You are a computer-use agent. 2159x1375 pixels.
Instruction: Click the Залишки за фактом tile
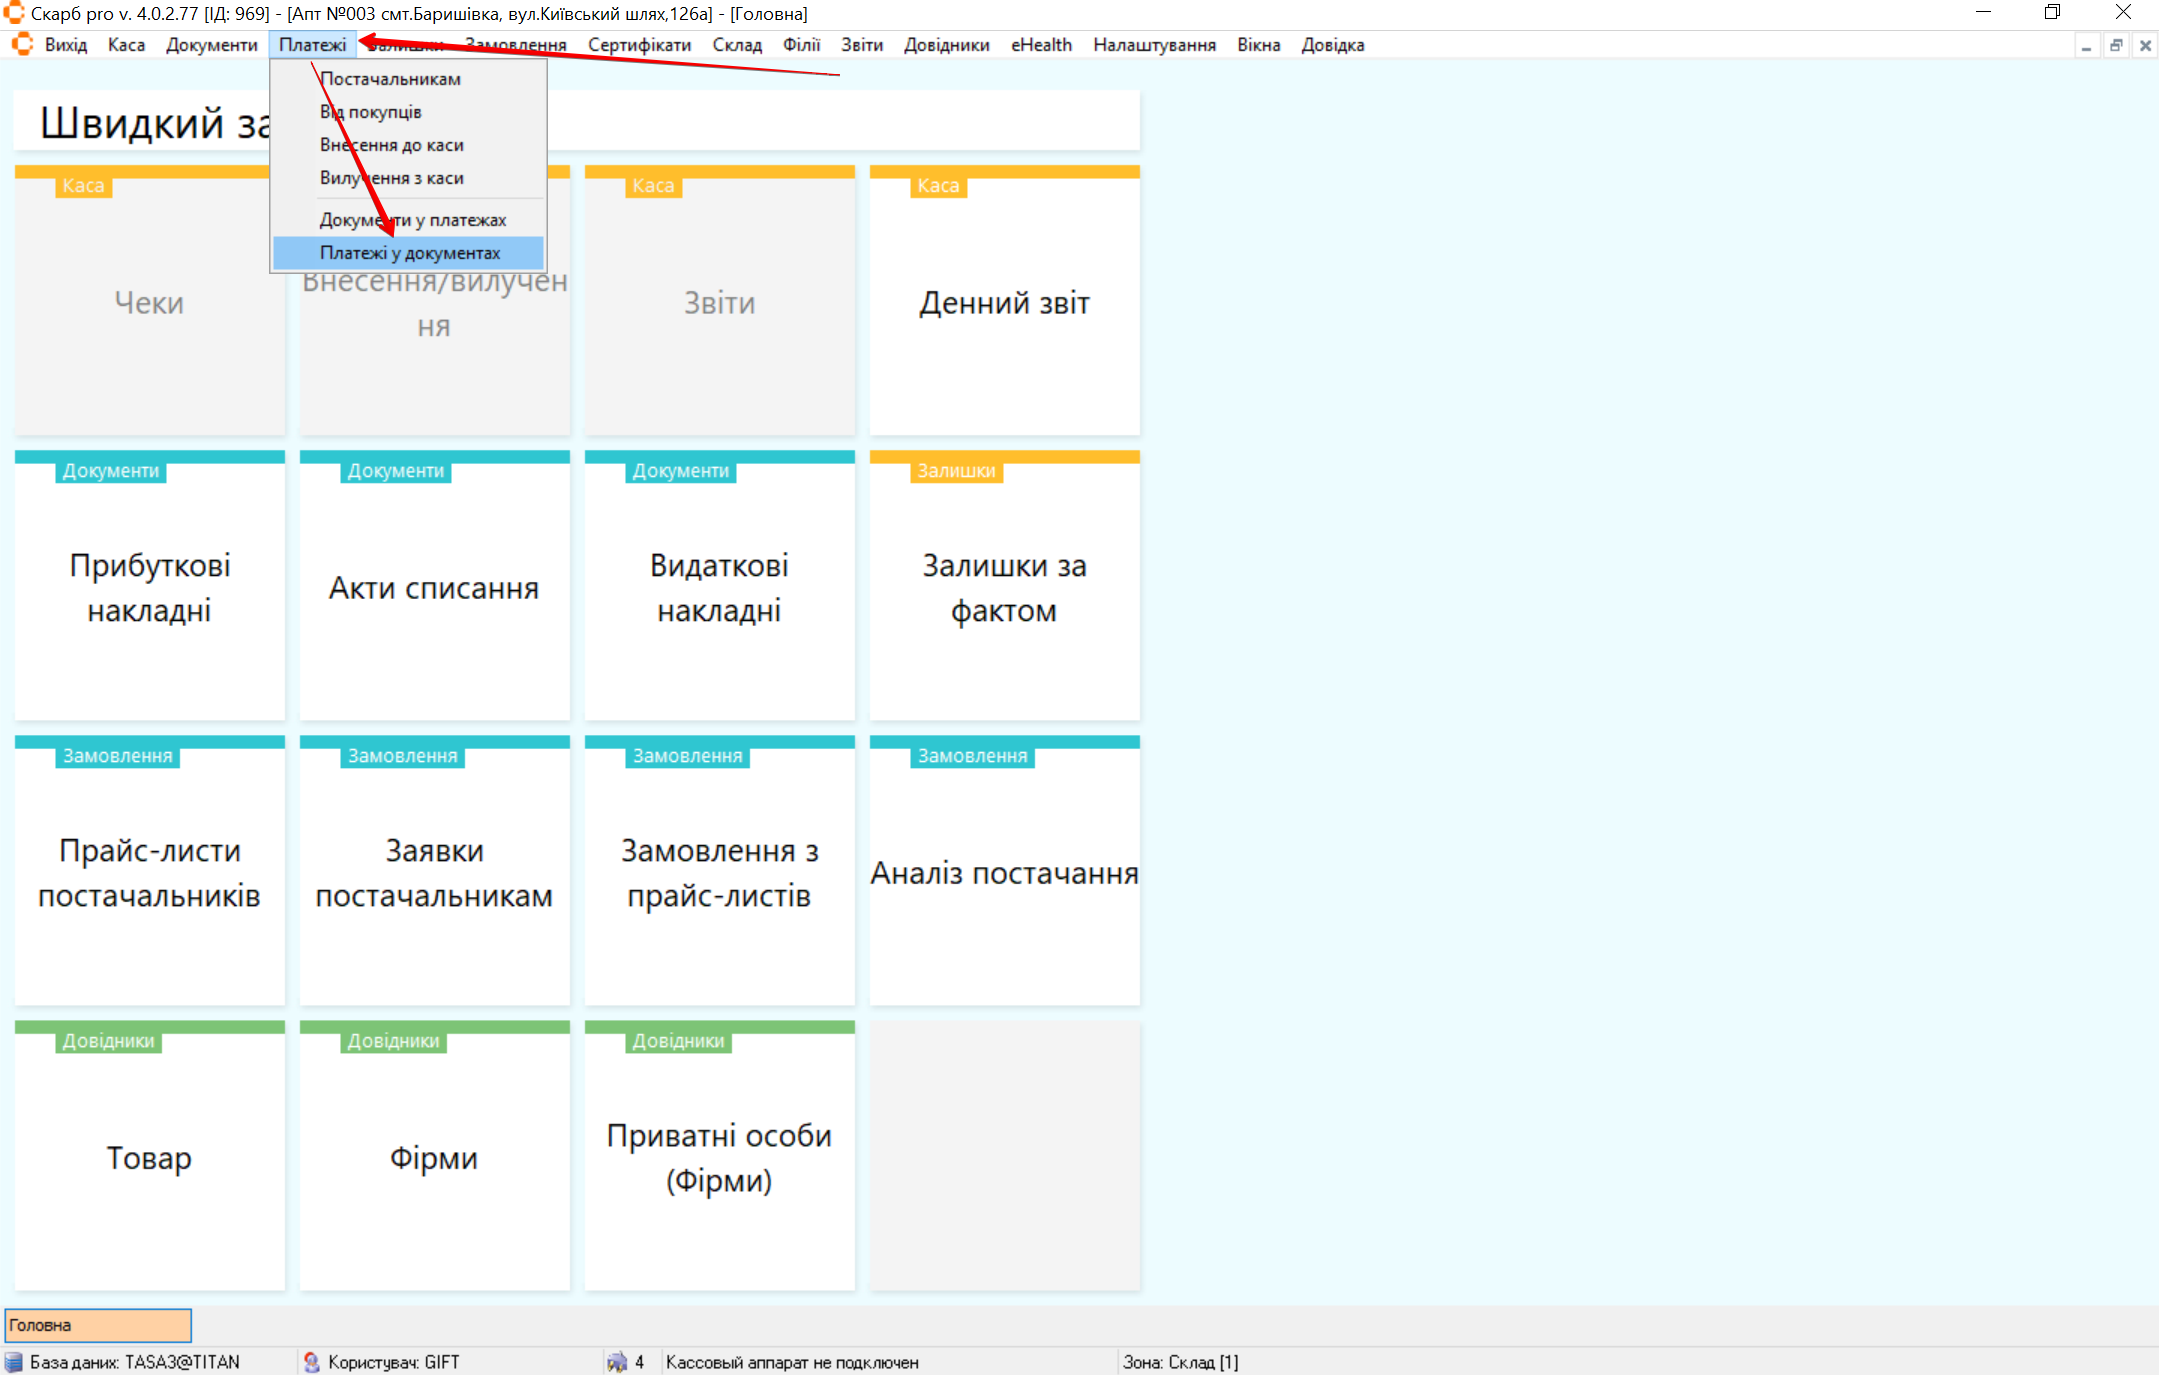[x=1004, y=587]
